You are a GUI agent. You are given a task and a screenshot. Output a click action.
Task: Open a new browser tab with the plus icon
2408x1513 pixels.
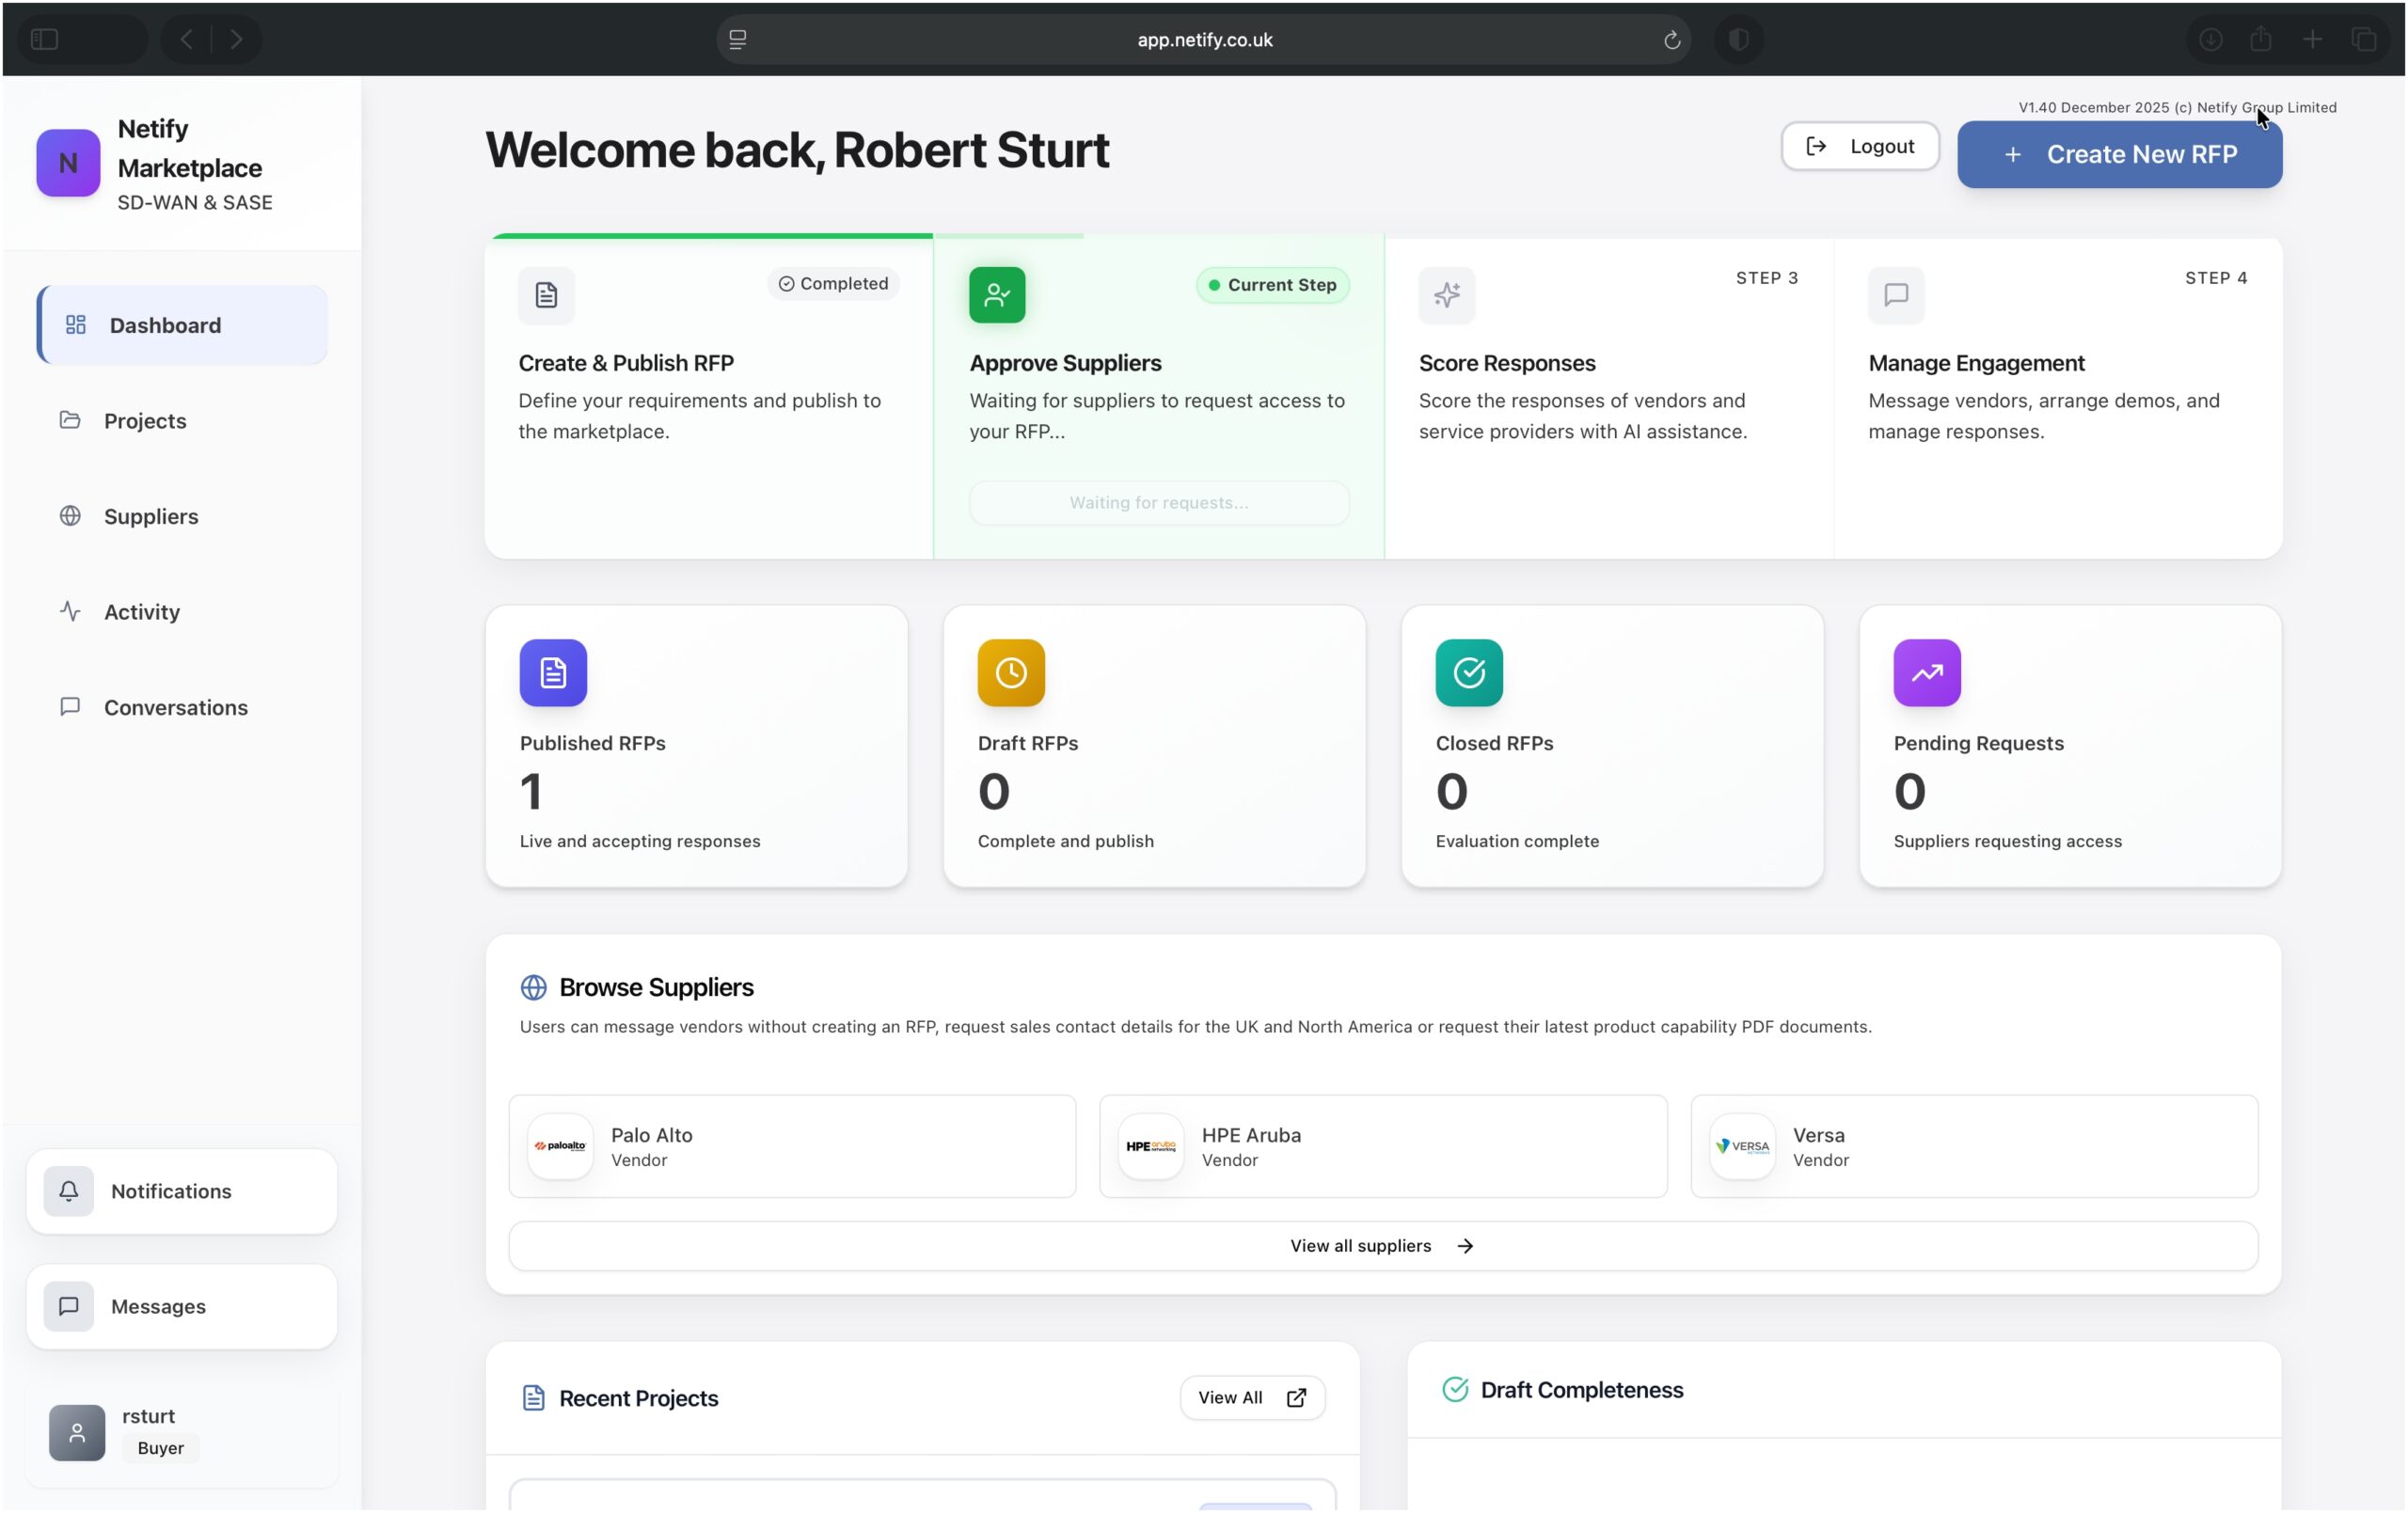(x=2312, y=40)
